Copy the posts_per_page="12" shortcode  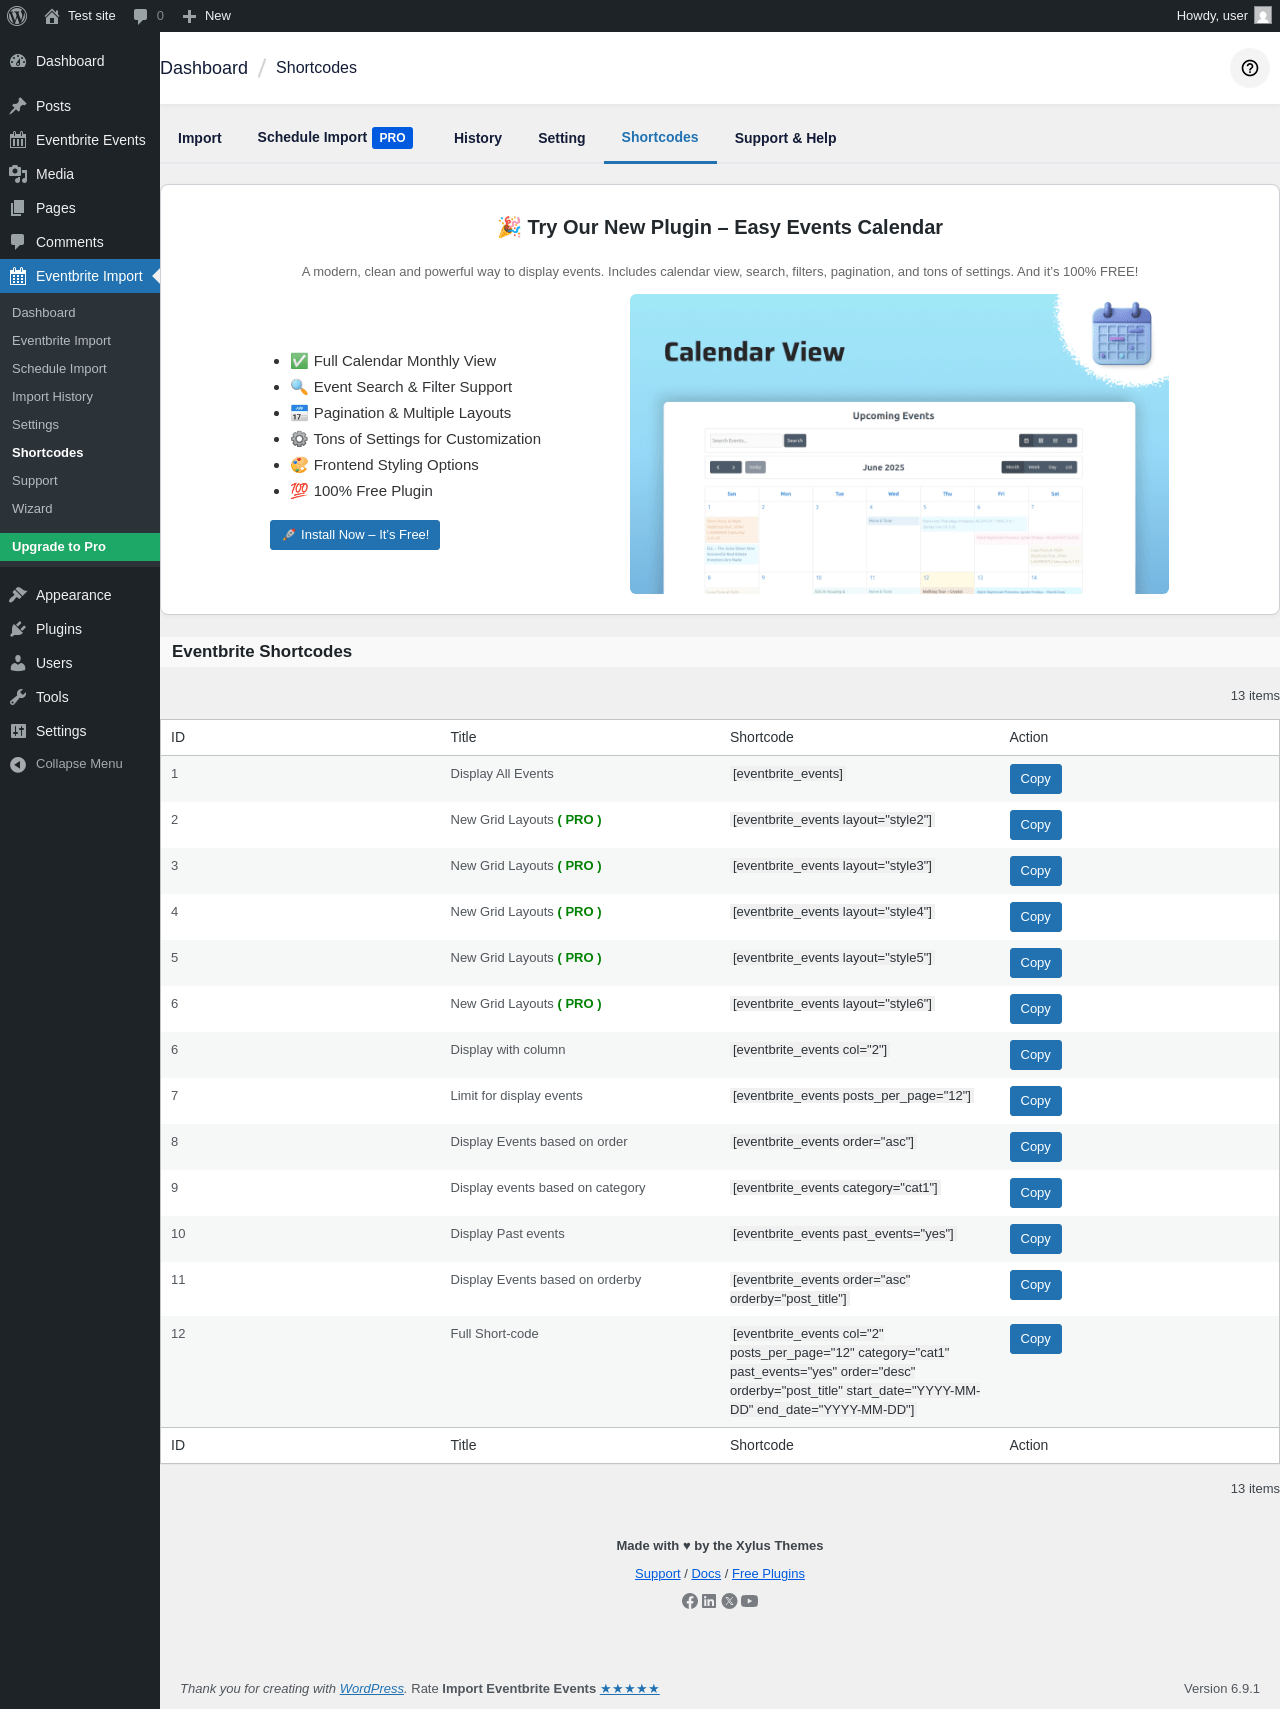tap(1035, 1101)
